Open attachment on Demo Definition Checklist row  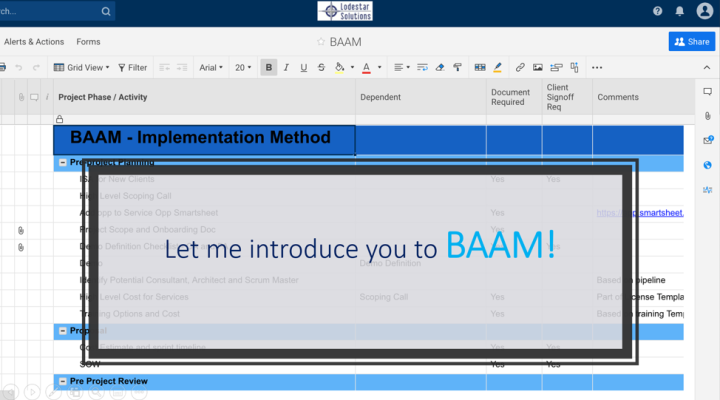[x=21, y=248]
